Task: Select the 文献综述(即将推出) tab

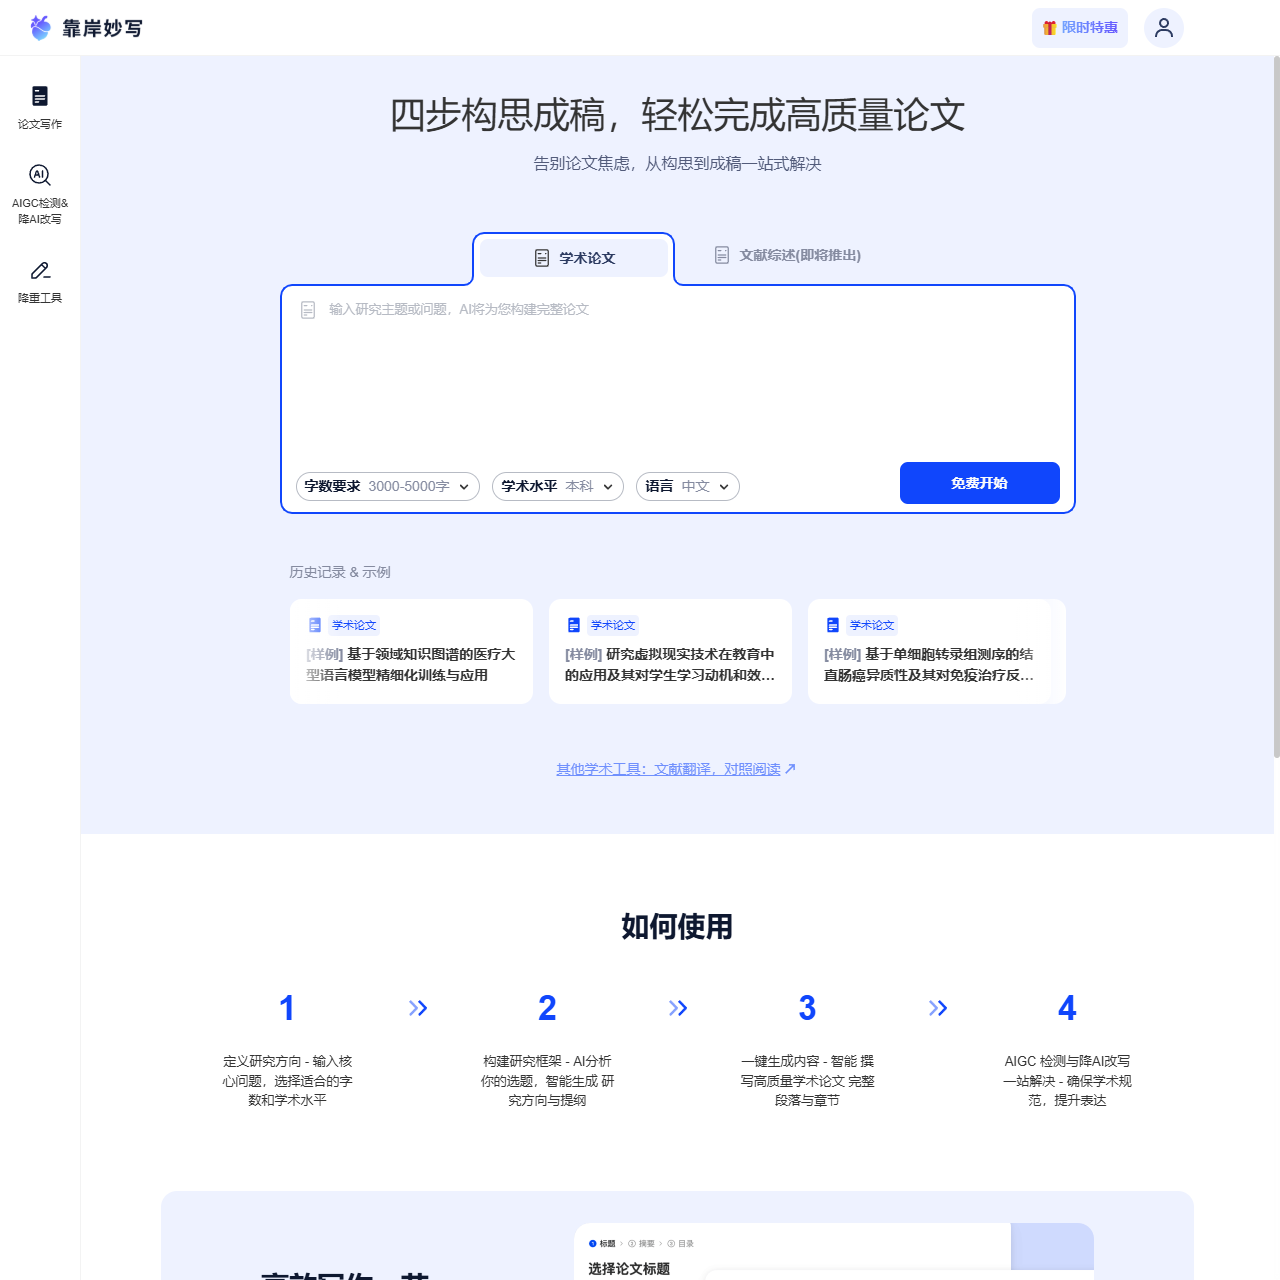Action: (788, 256)
